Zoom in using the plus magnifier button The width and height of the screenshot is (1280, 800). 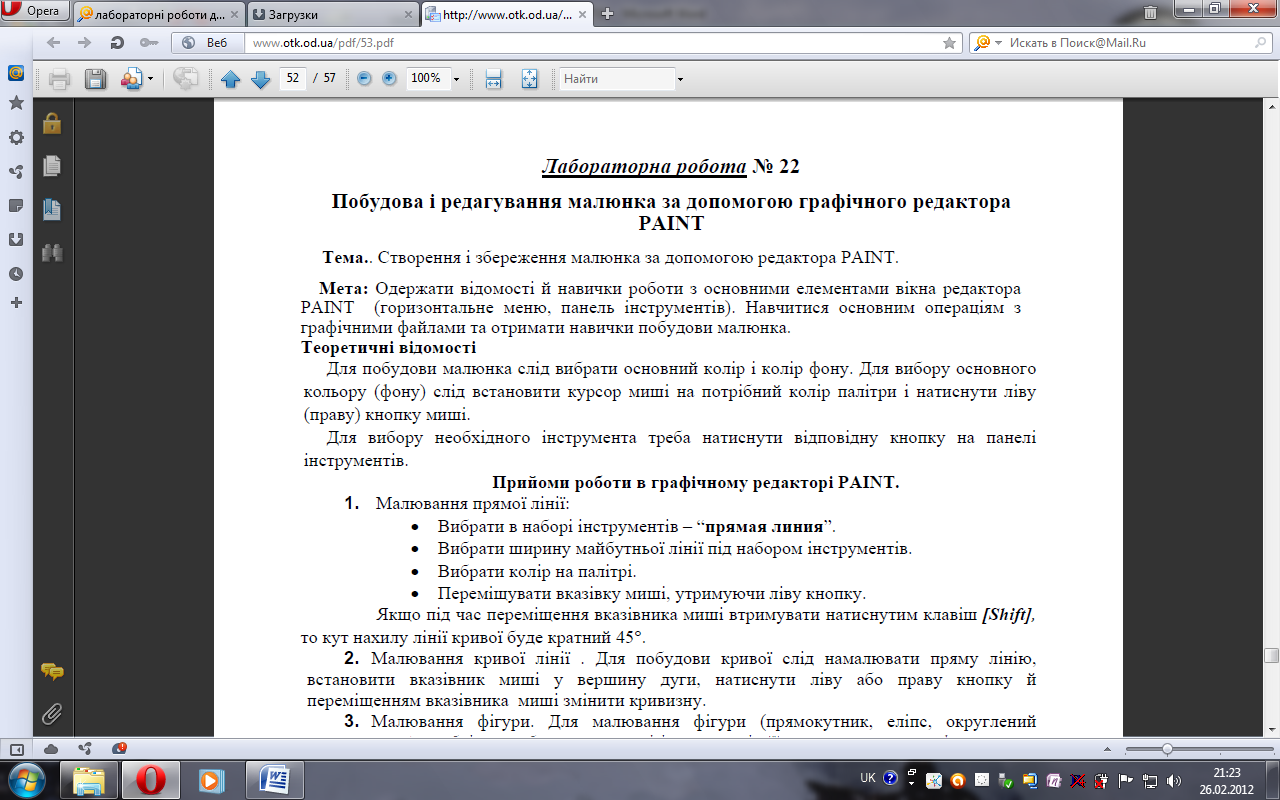coord(389,78)
